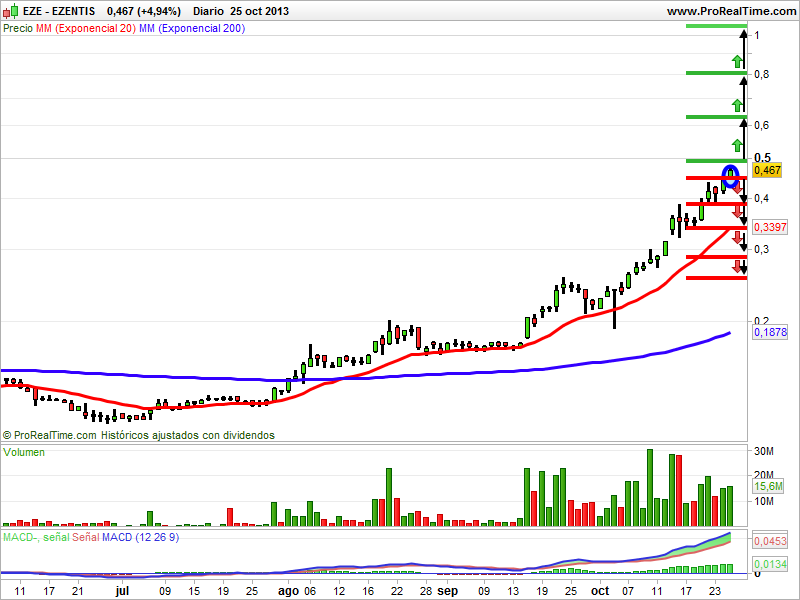This screenshot has width=800, height=600.
Task: Click the yellow 0,467 current price tag
Action: (x=767, y=170)
